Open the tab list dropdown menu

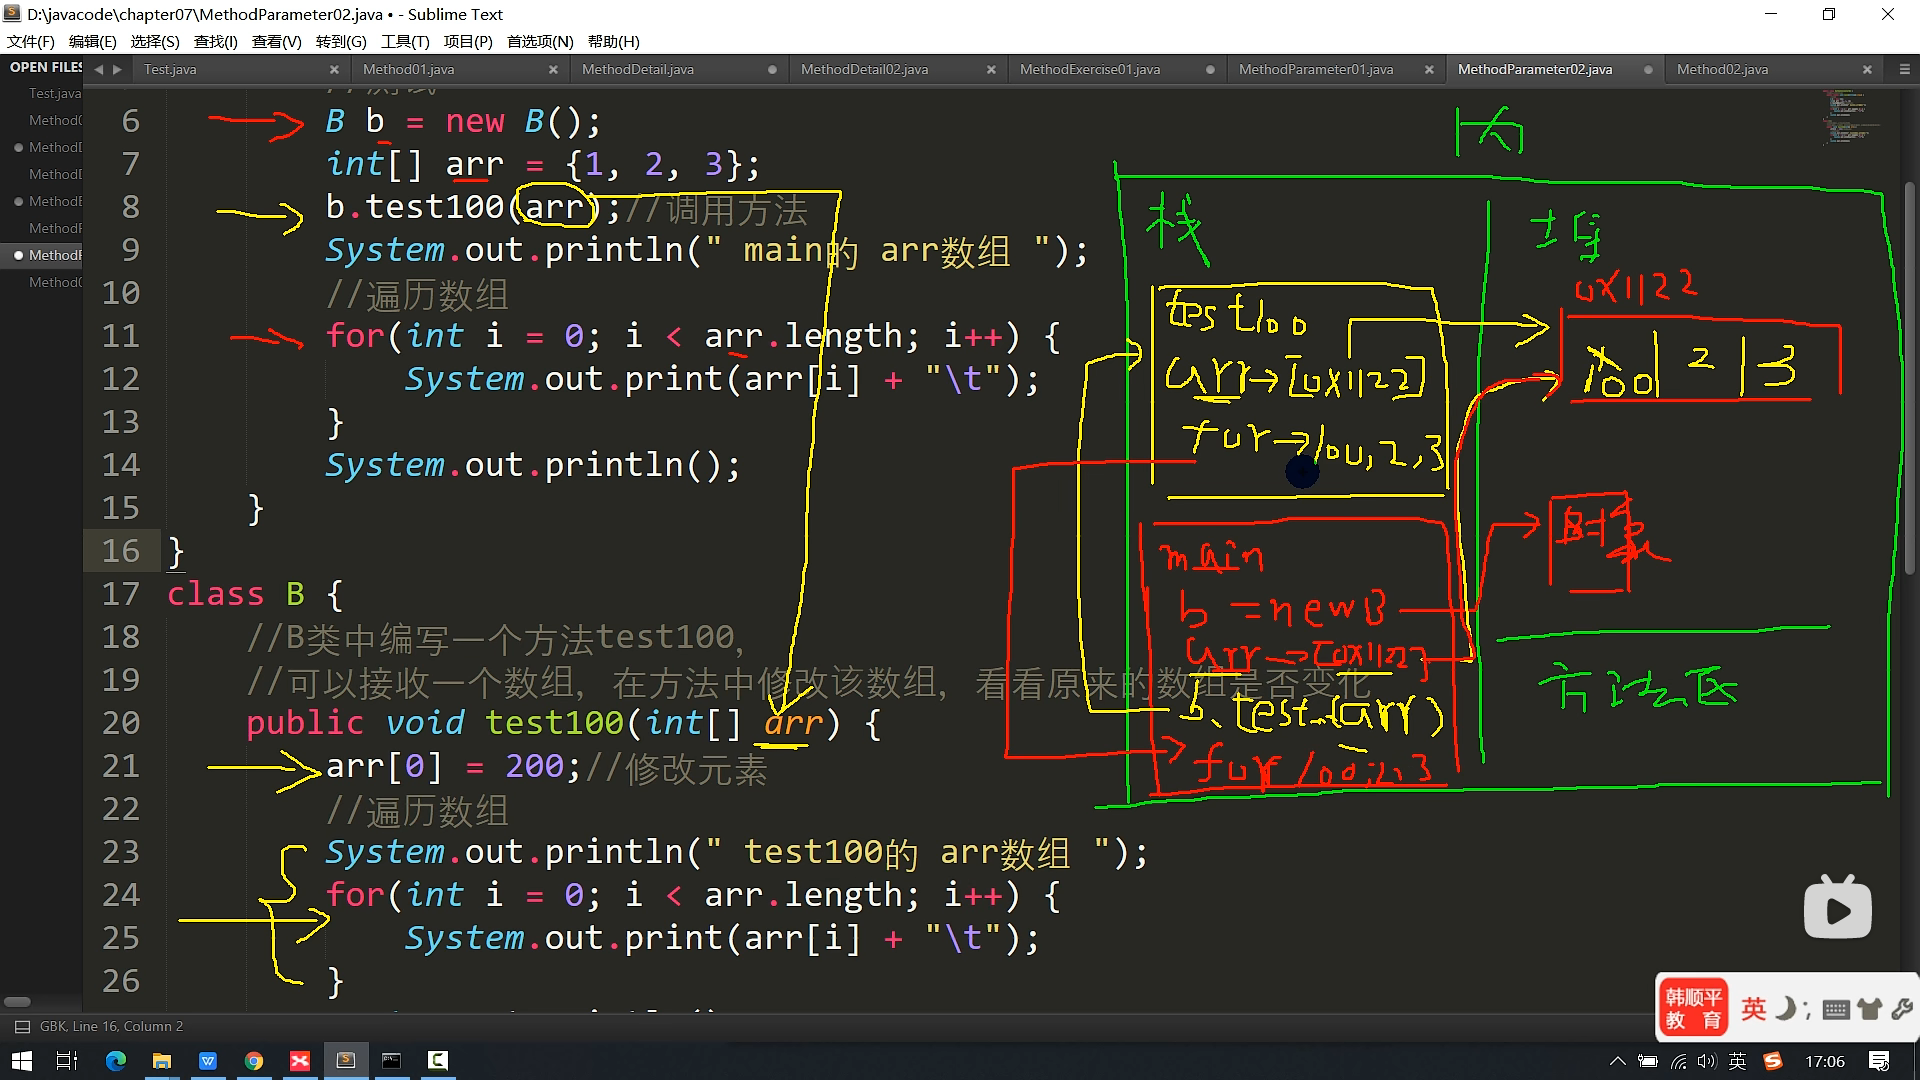(x=1903, y=69)
